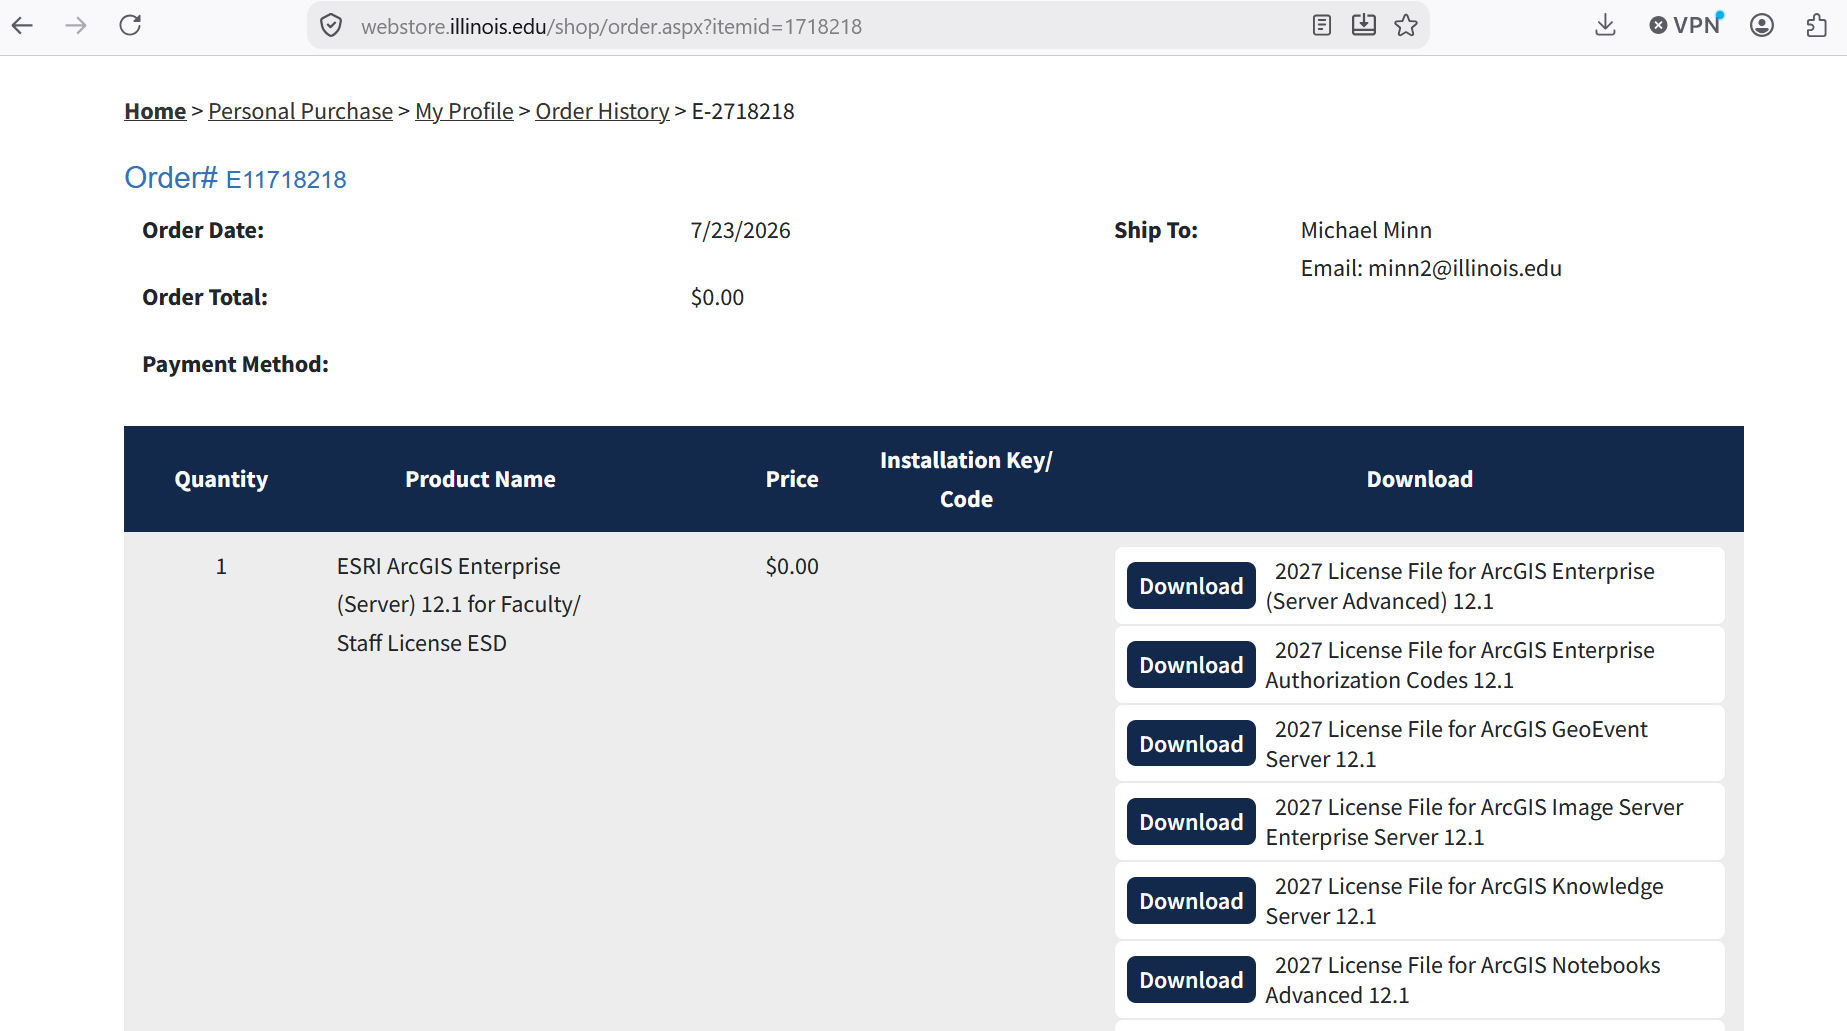This screenshot has height=1031, width=1847.
Task: Click the Download column header
Action: (1419, 480)
